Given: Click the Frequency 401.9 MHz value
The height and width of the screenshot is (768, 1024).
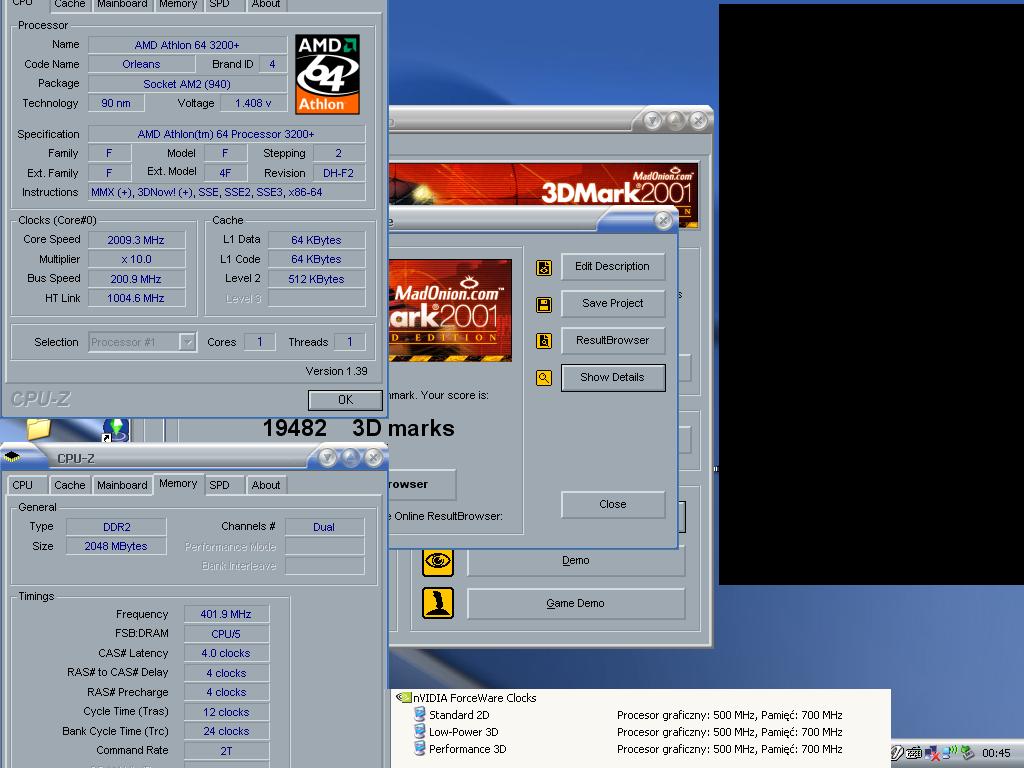Looking at the screenshot, I should click(x=226, y=614).
